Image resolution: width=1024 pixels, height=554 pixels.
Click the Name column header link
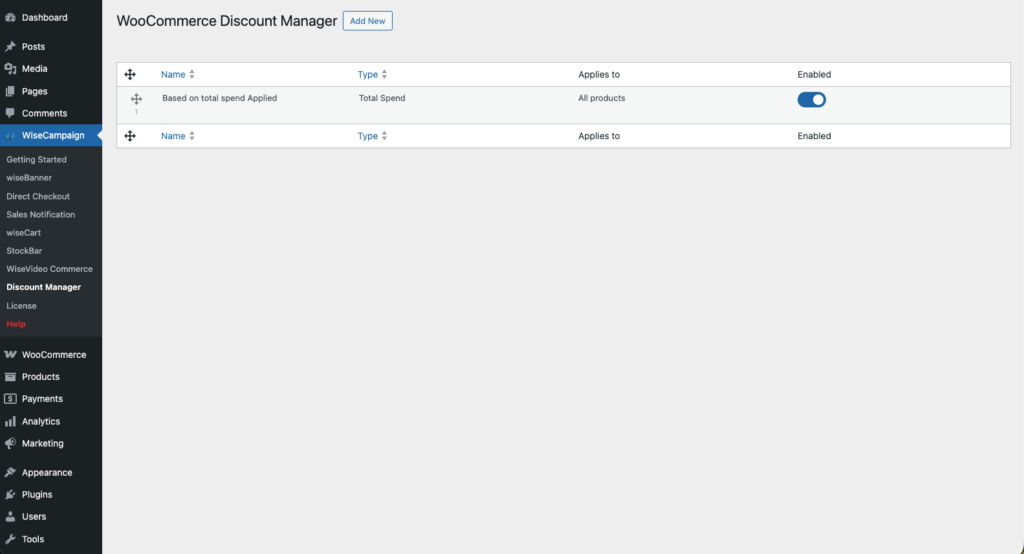[173, 74]
